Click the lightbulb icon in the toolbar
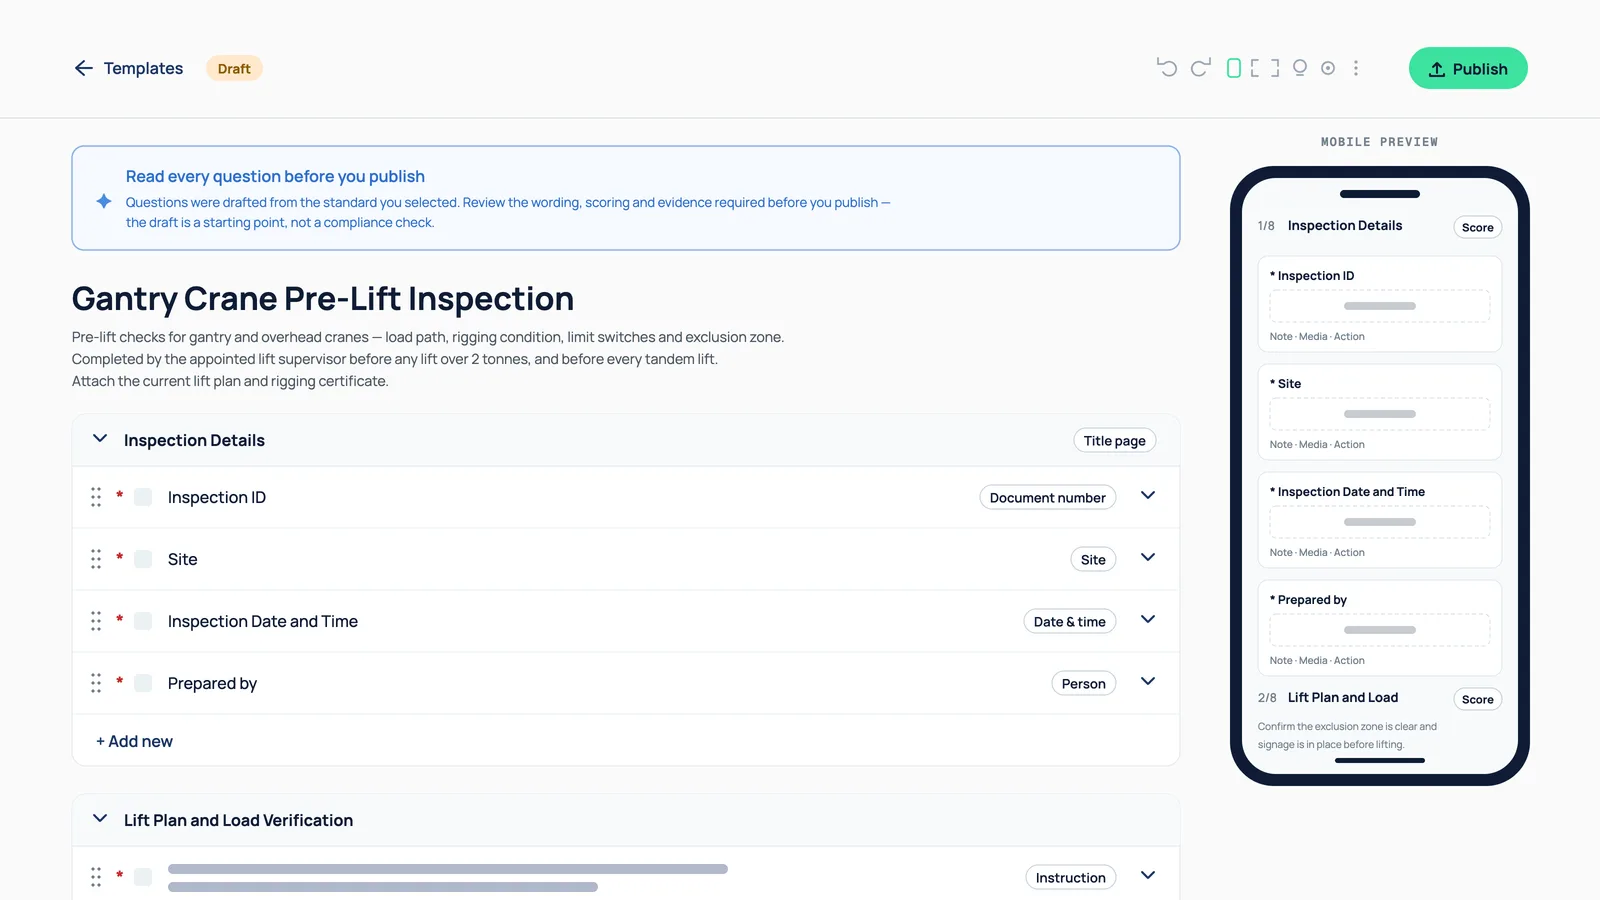The width and height of the screenshot is (1600, 900). pyautogui.click(x=1300, y=68)
